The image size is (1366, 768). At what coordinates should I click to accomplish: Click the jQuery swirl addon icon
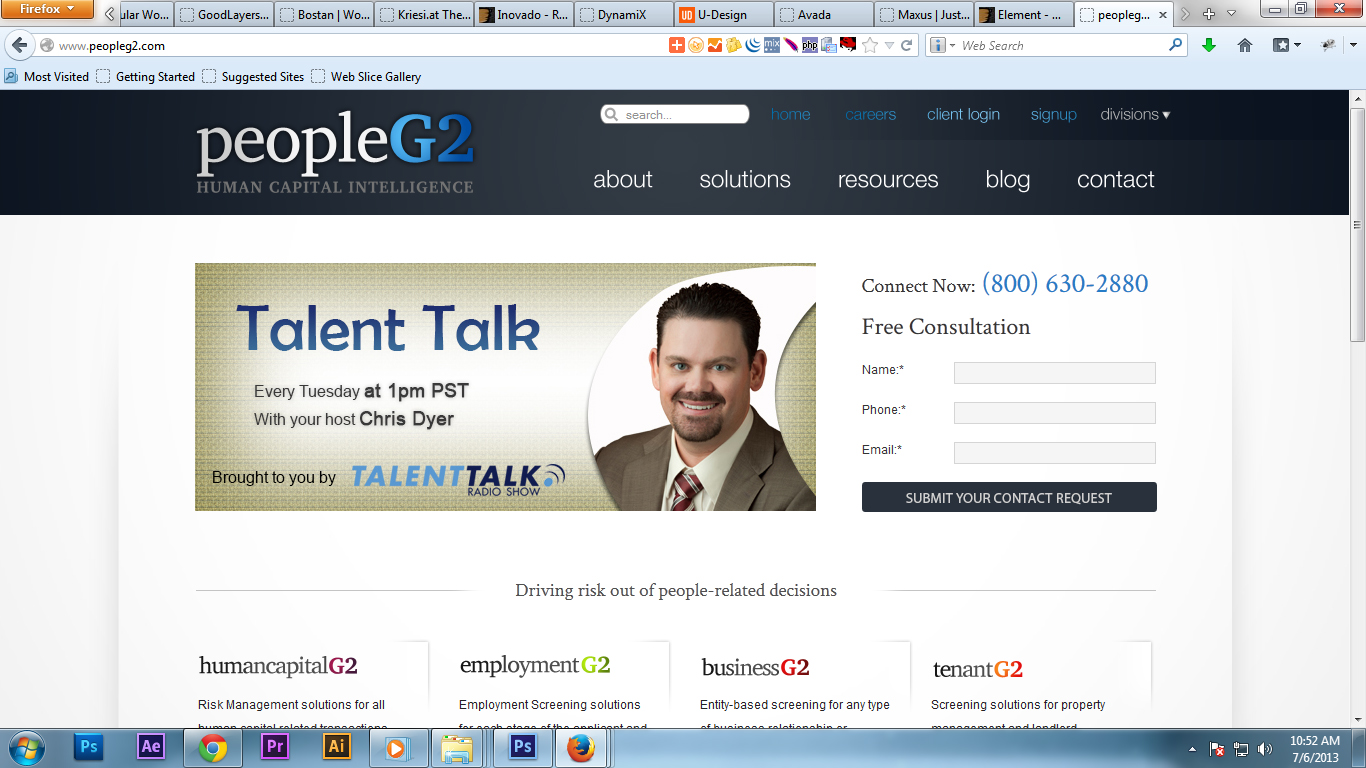pos(753,45)
